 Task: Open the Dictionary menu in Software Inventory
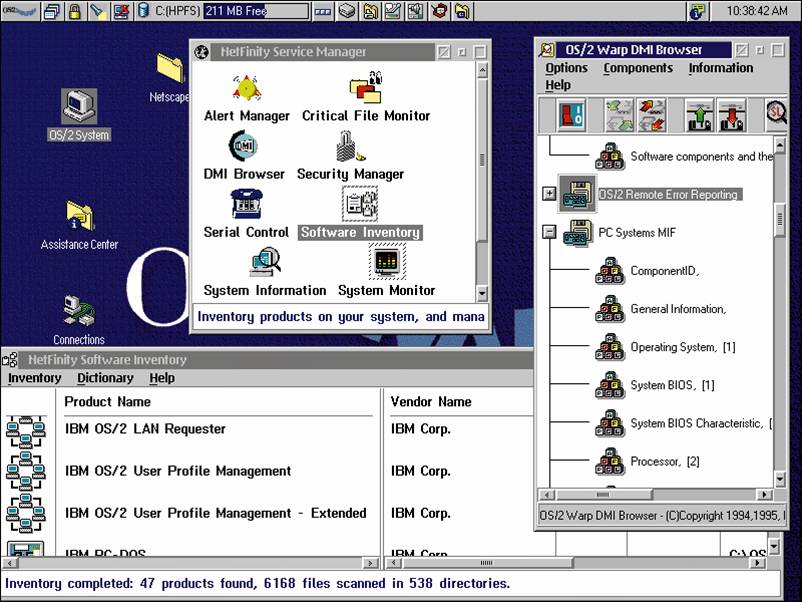[105, 378]
